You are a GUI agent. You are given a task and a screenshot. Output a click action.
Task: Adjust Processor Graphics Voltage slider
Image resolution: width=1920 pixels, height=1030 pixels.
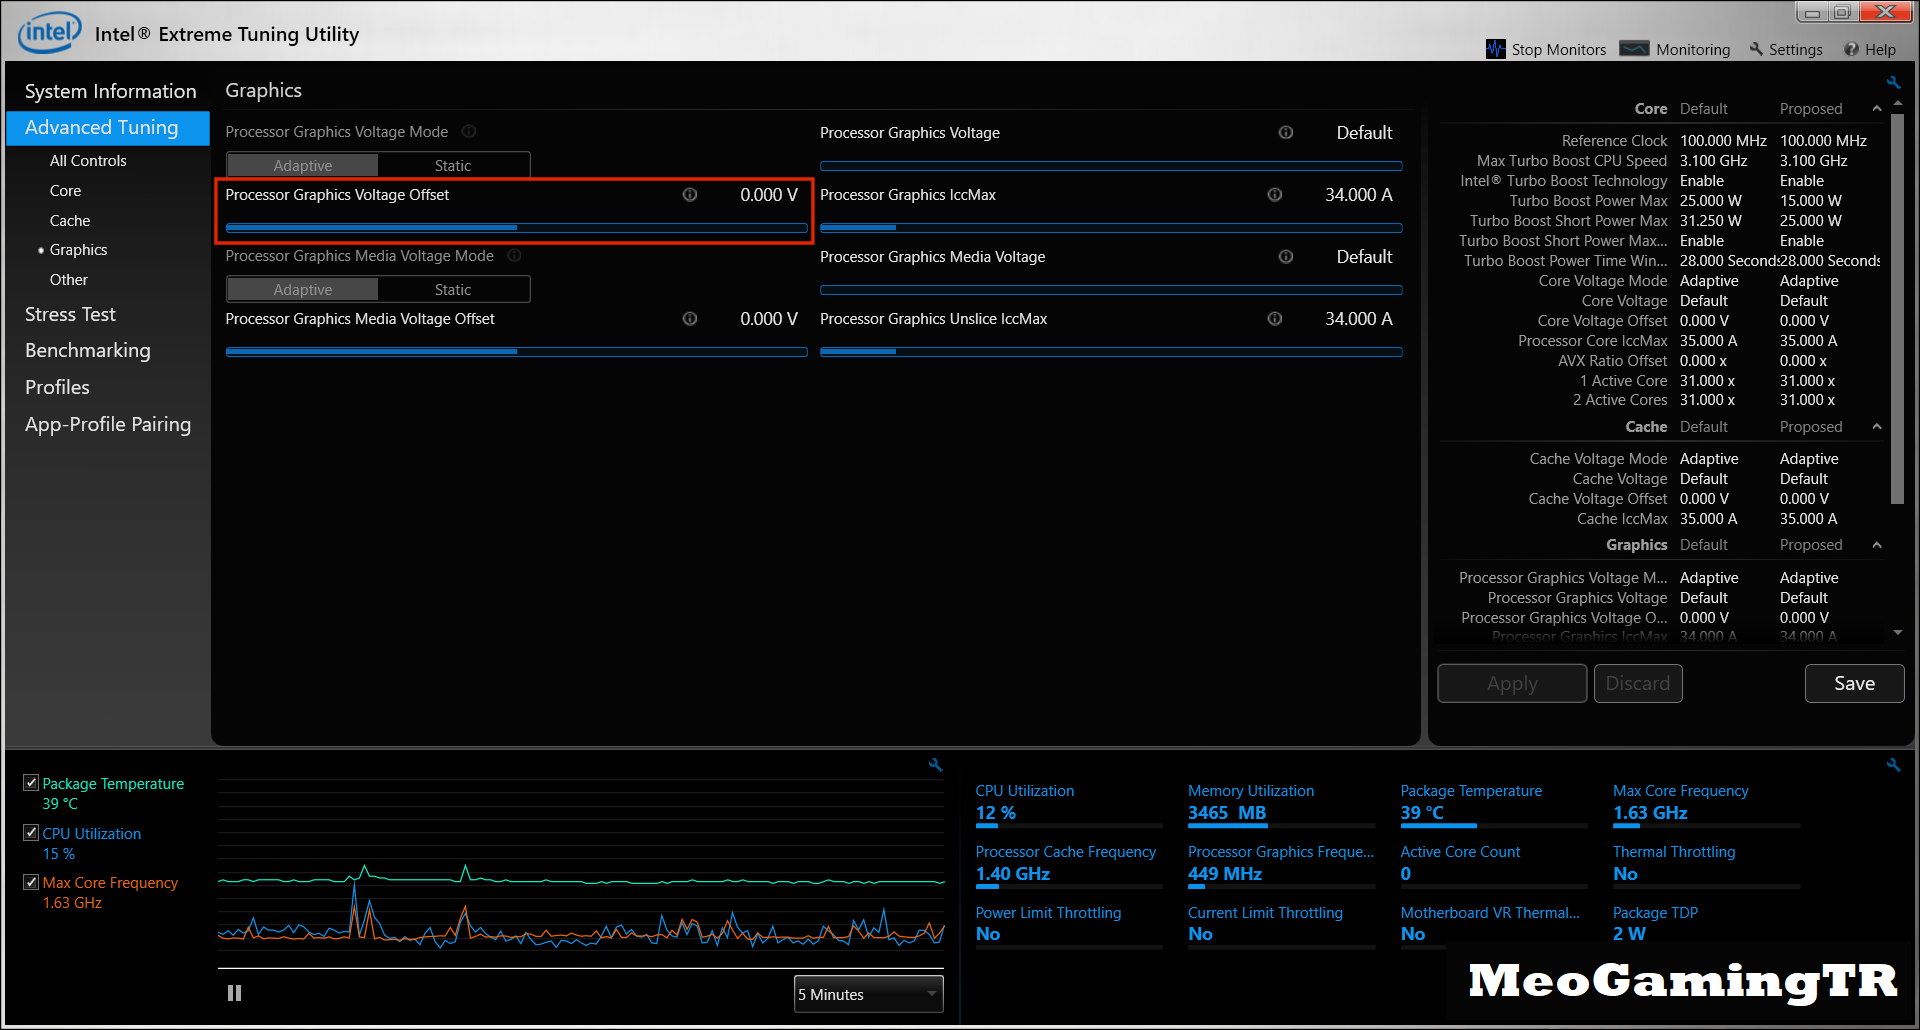1111,166
